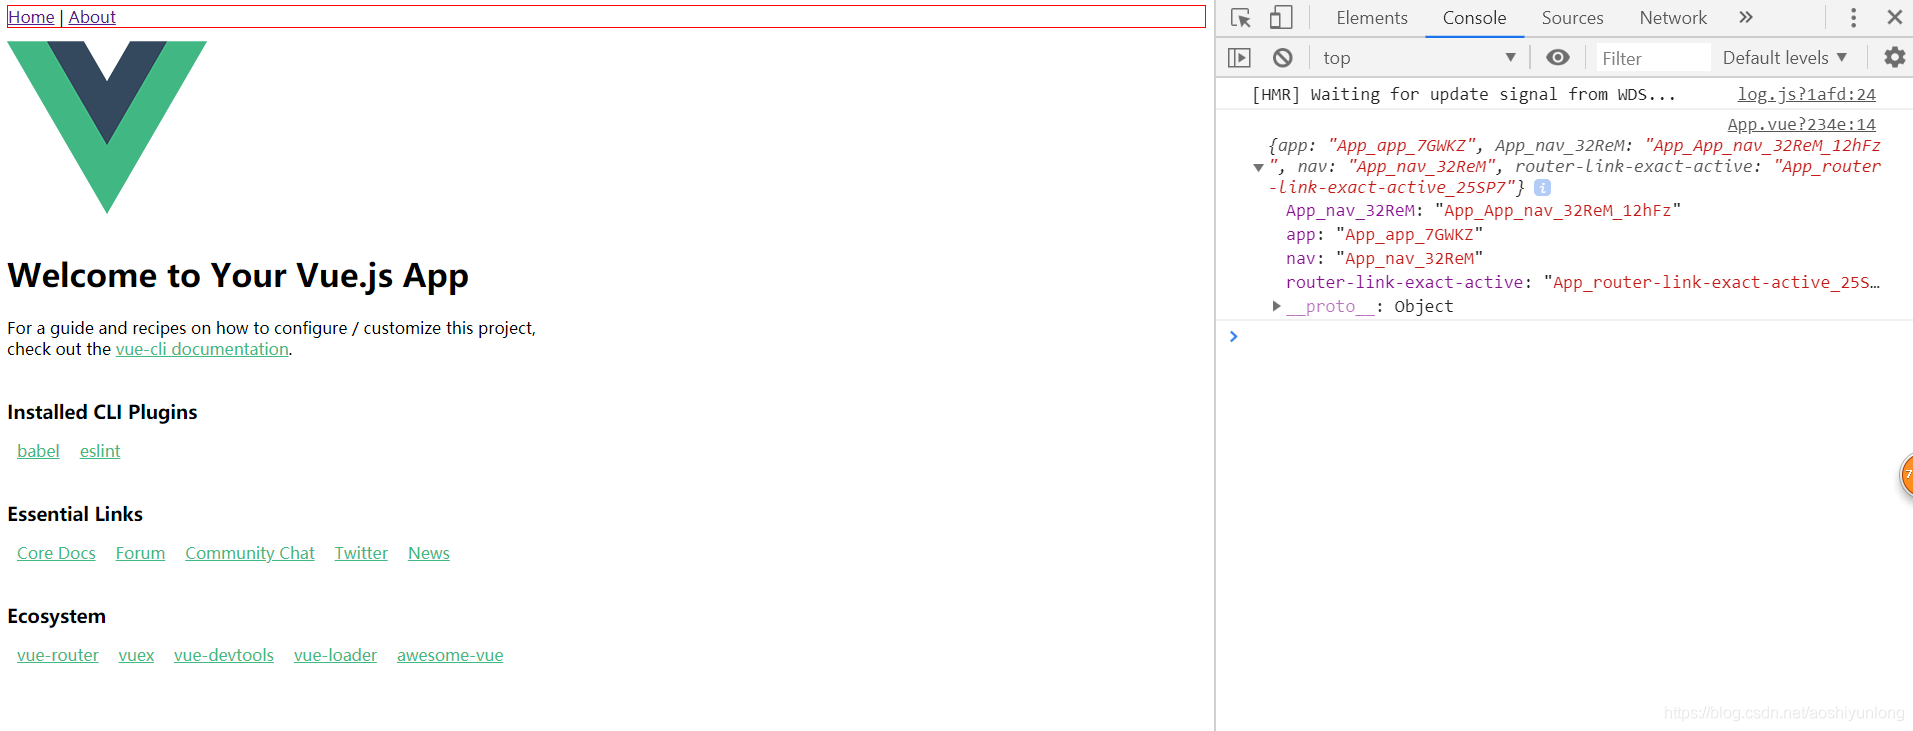Select the app property row

click(1384, 234)
